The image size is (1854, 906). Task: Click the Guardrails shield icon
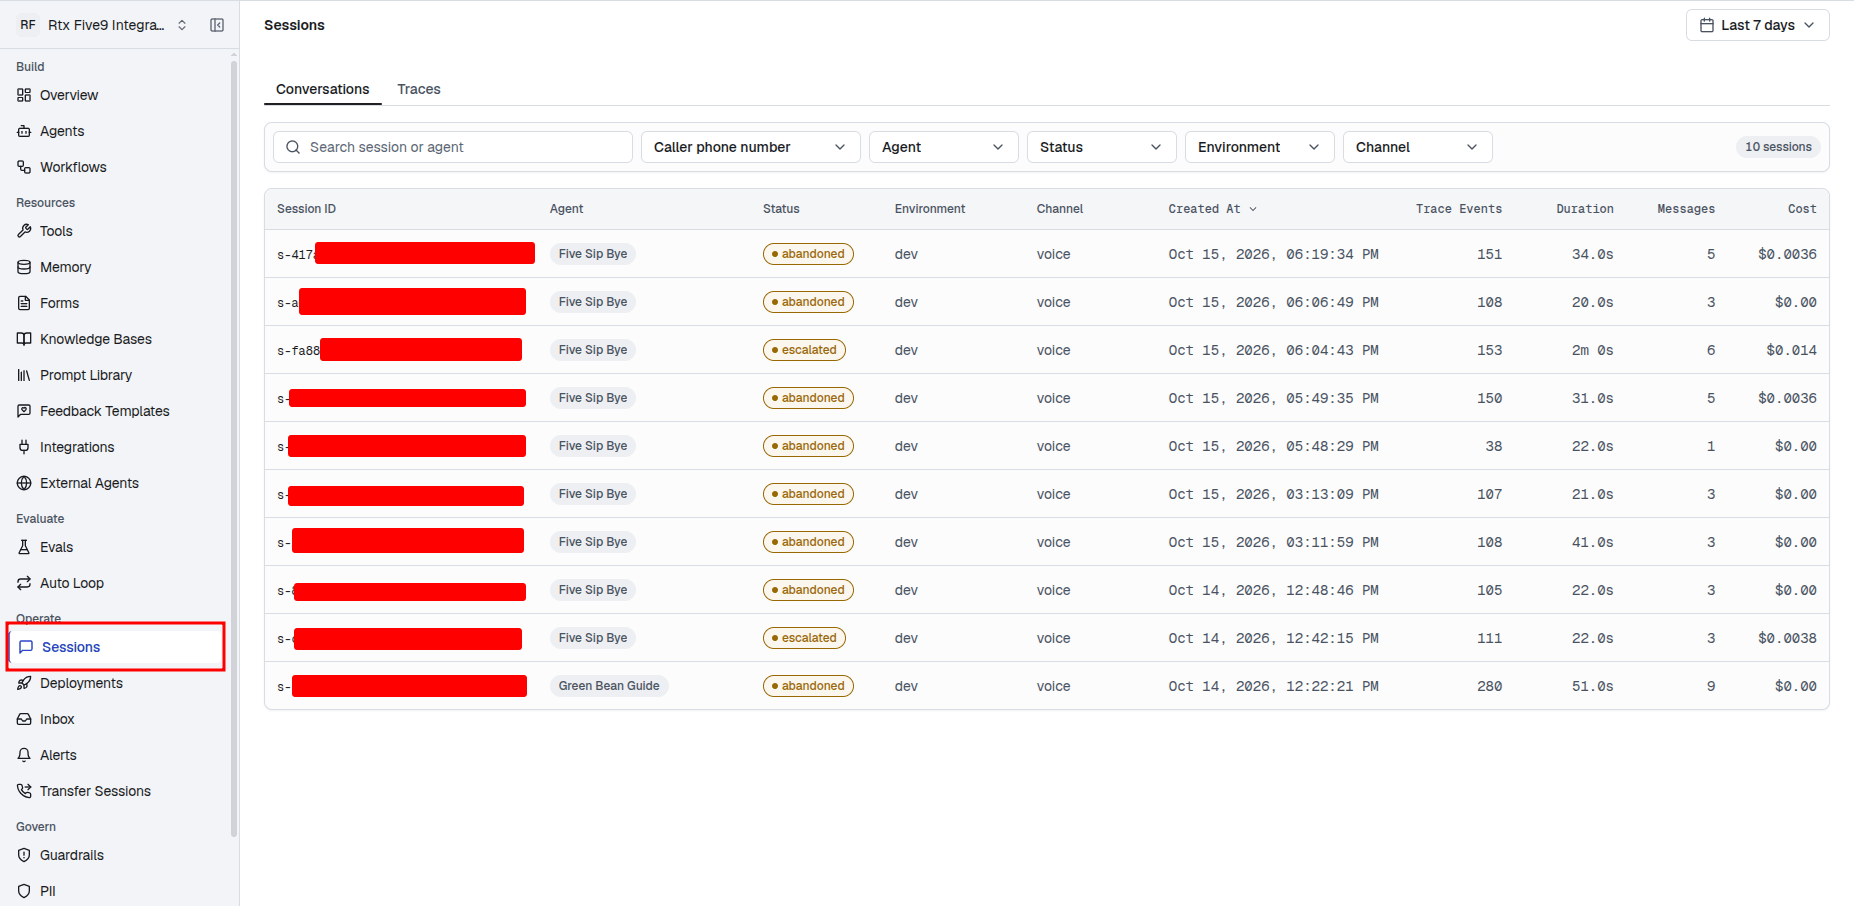tap(24, 855)
